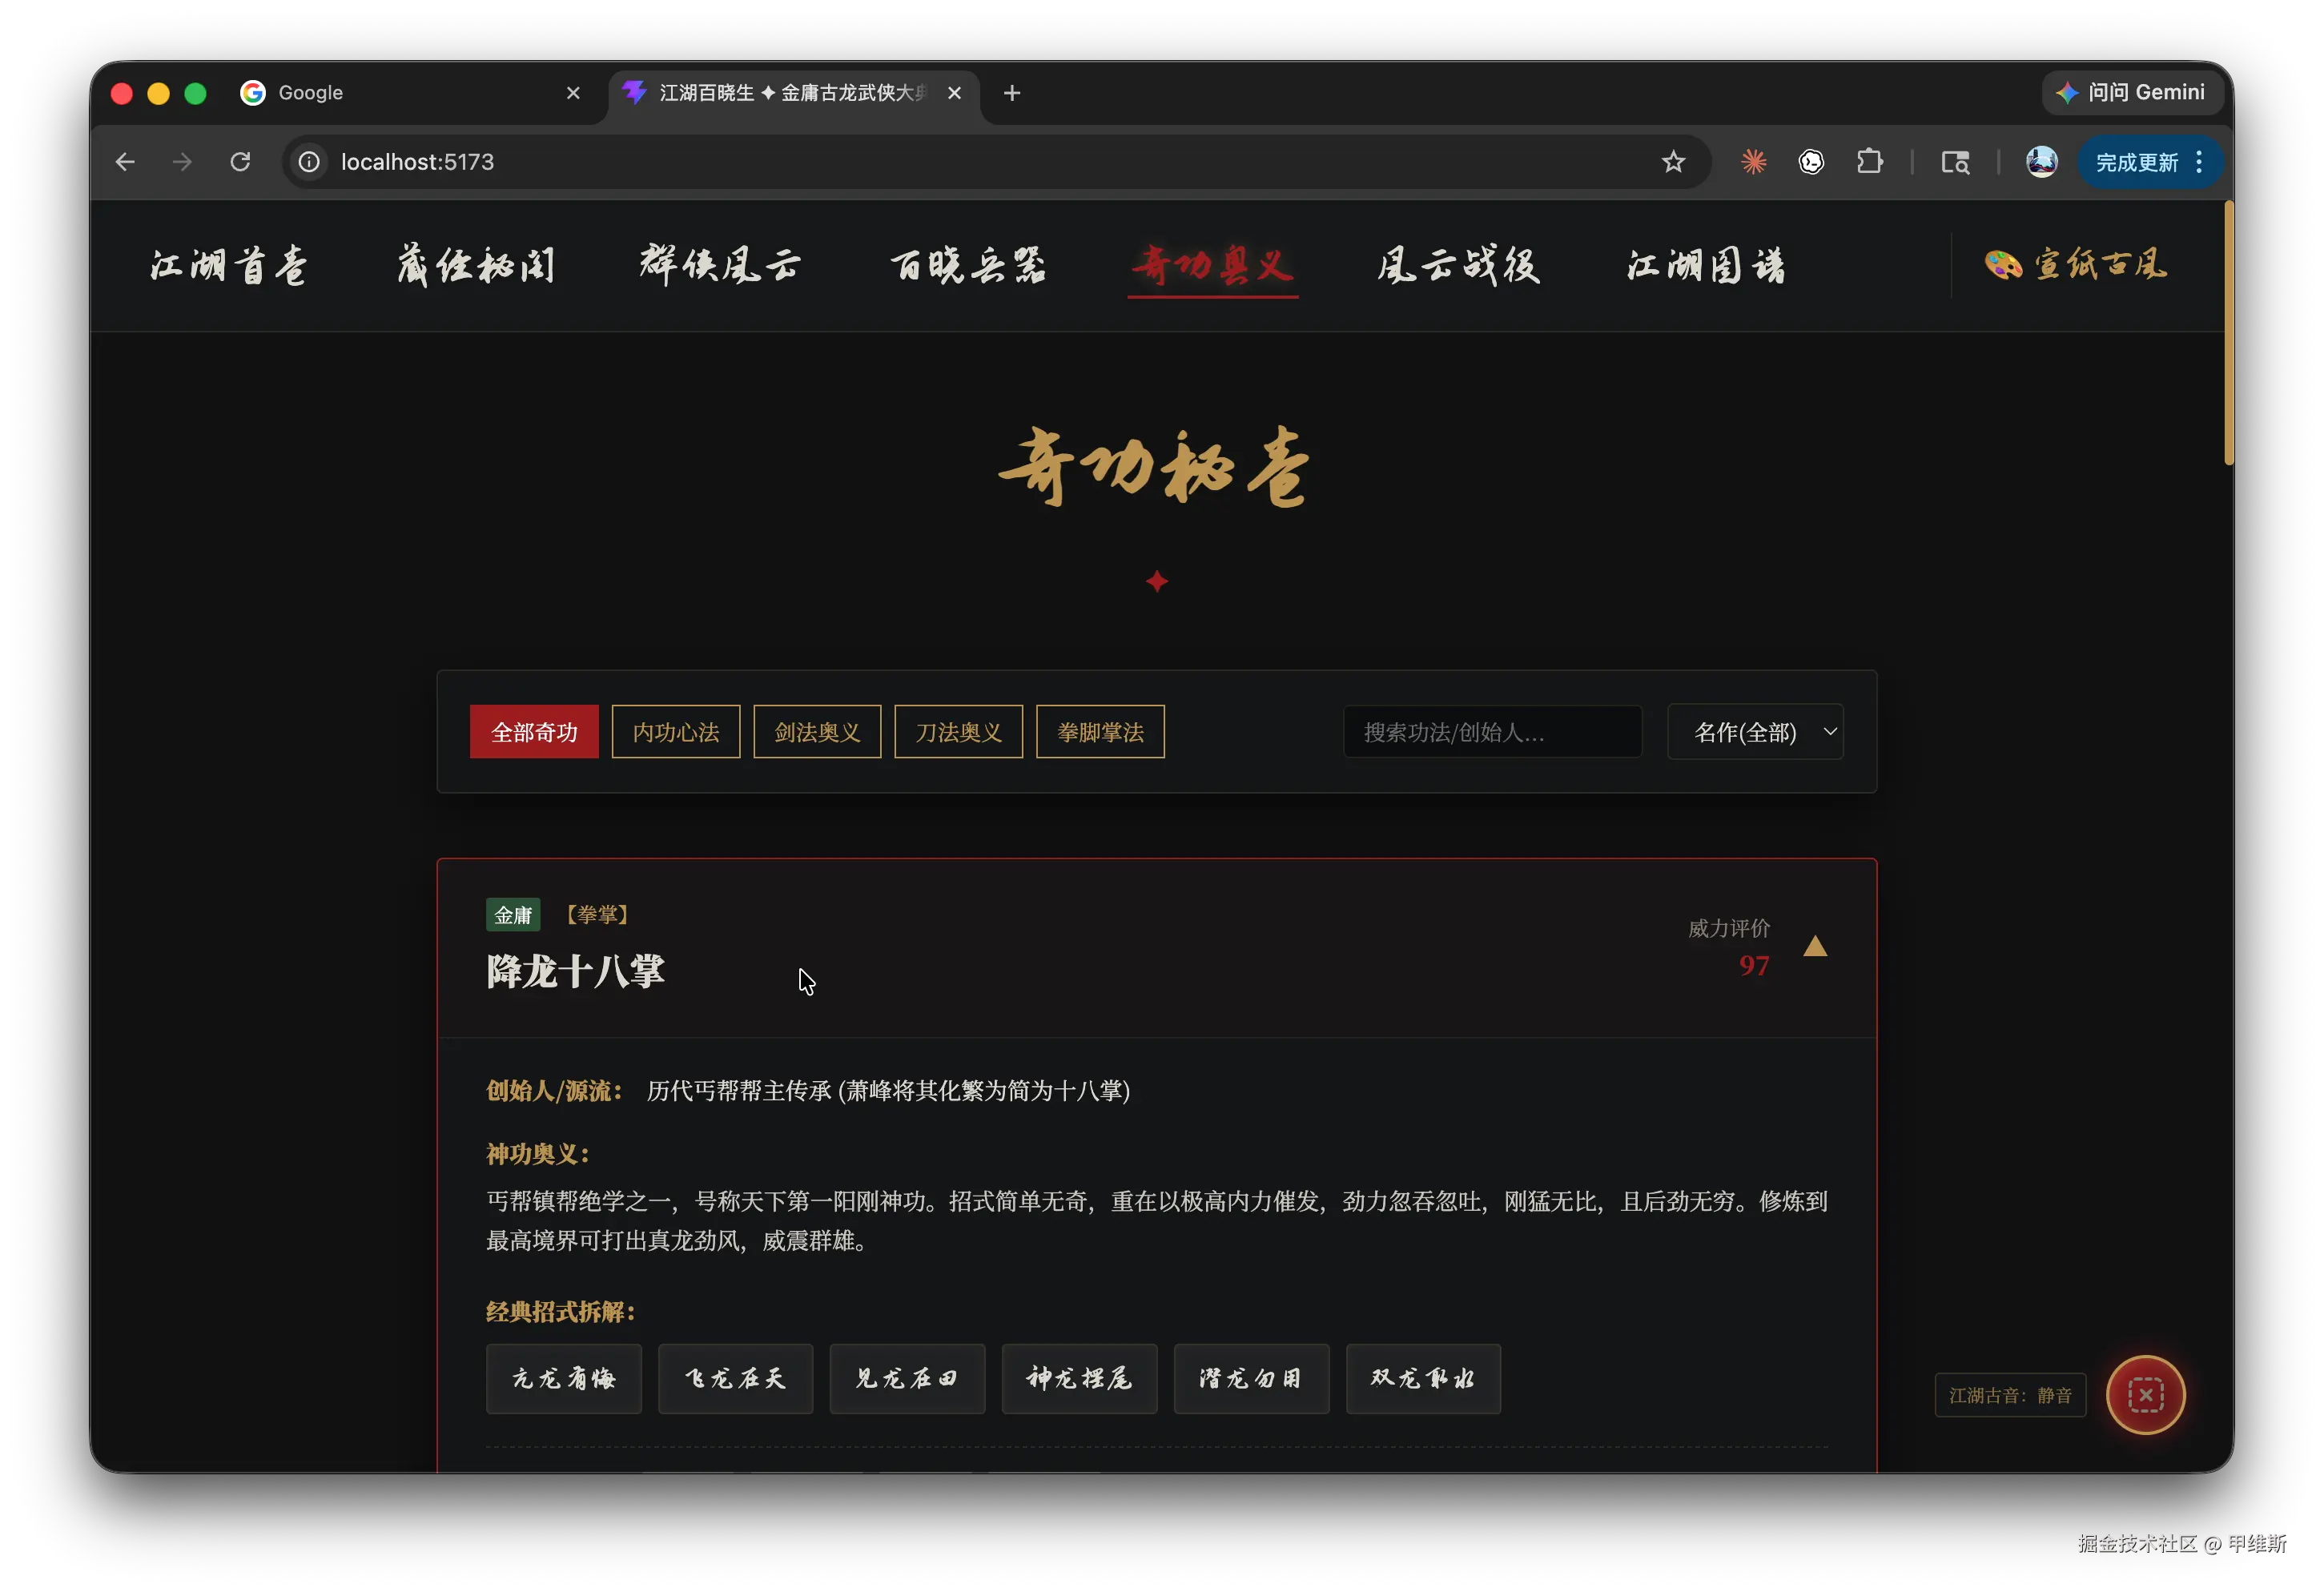2324x1592 pixels.
Task: Select the 奇功奥义 nav item
Action: 1213,266
